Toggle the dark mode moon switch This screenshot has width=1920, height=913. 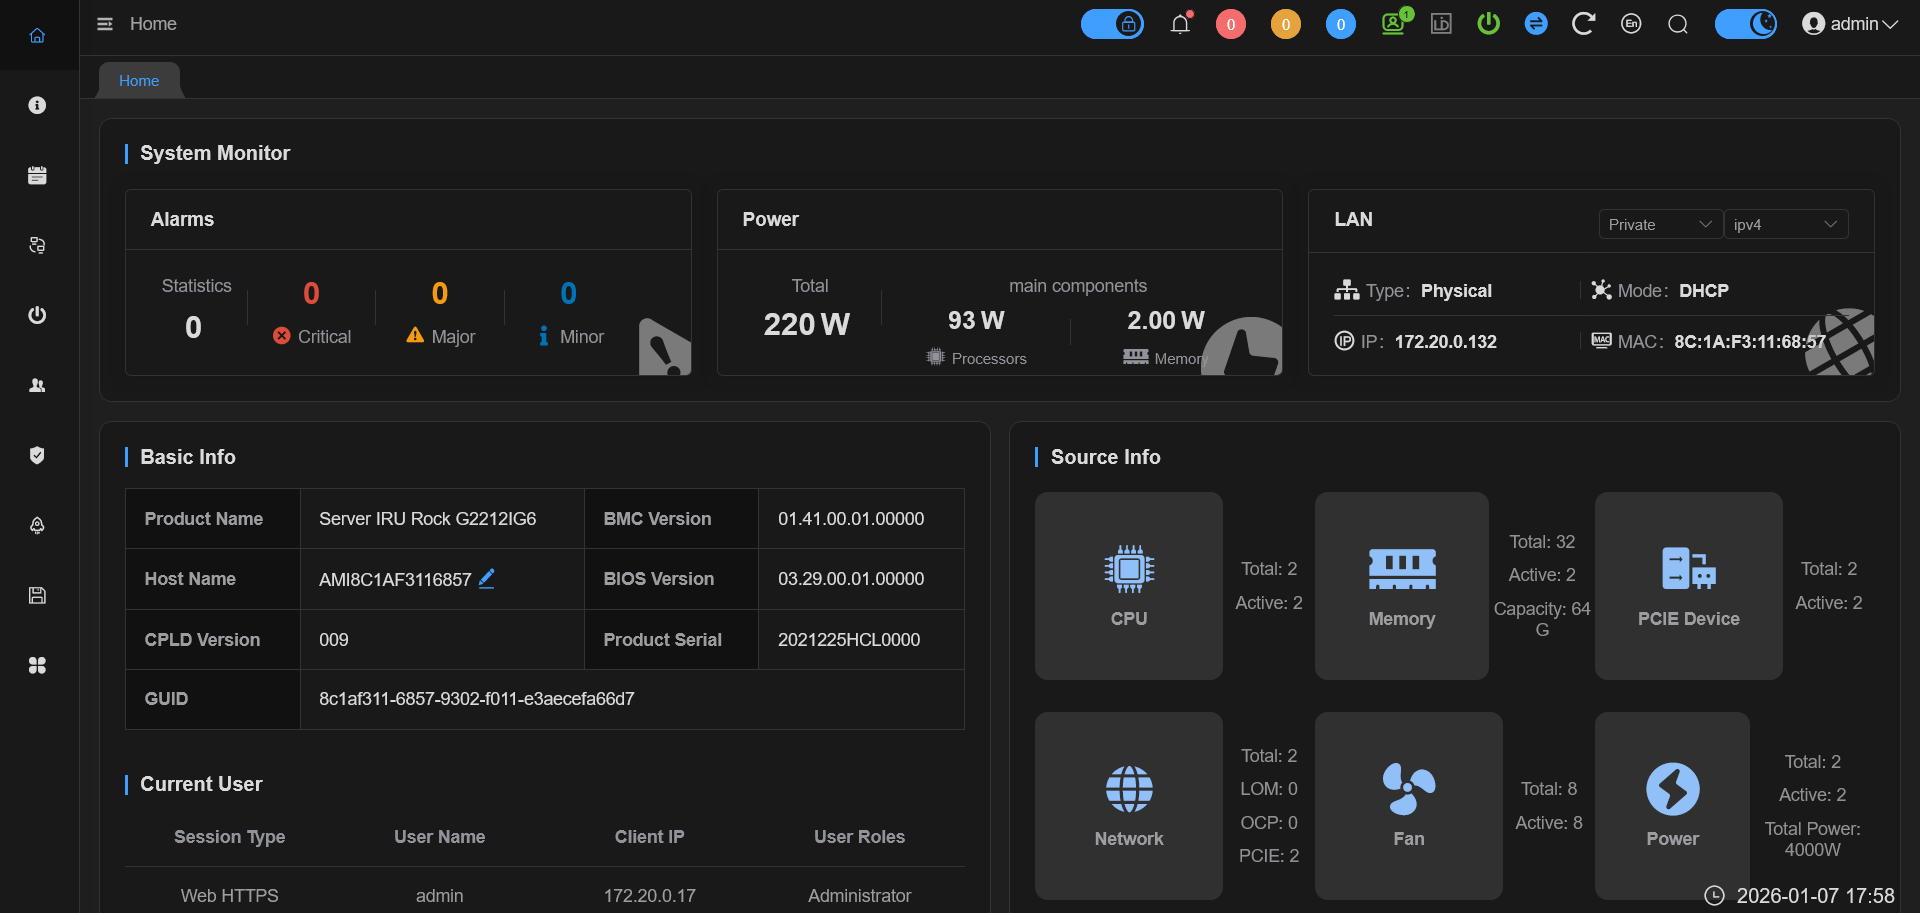[1746, 24]
